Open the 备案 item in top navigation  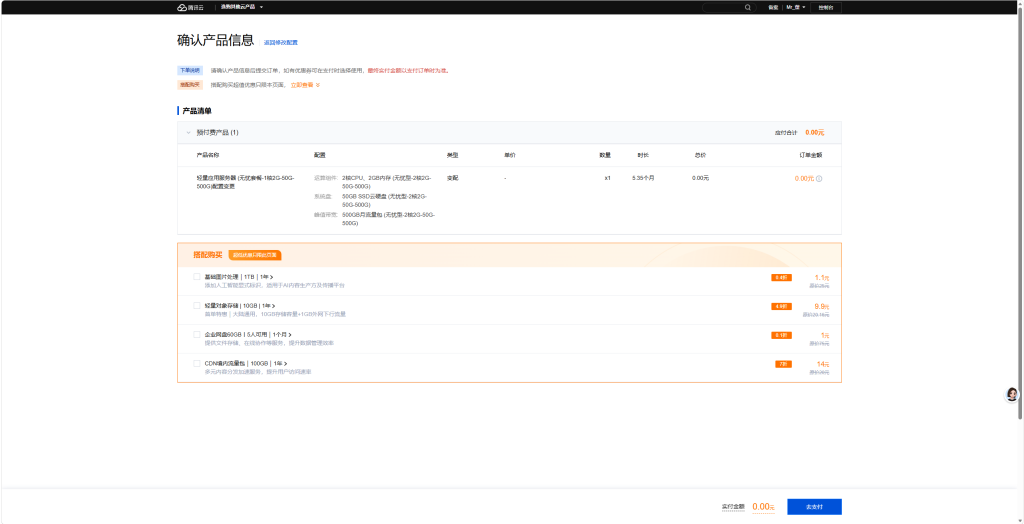(x=773, y=7)
